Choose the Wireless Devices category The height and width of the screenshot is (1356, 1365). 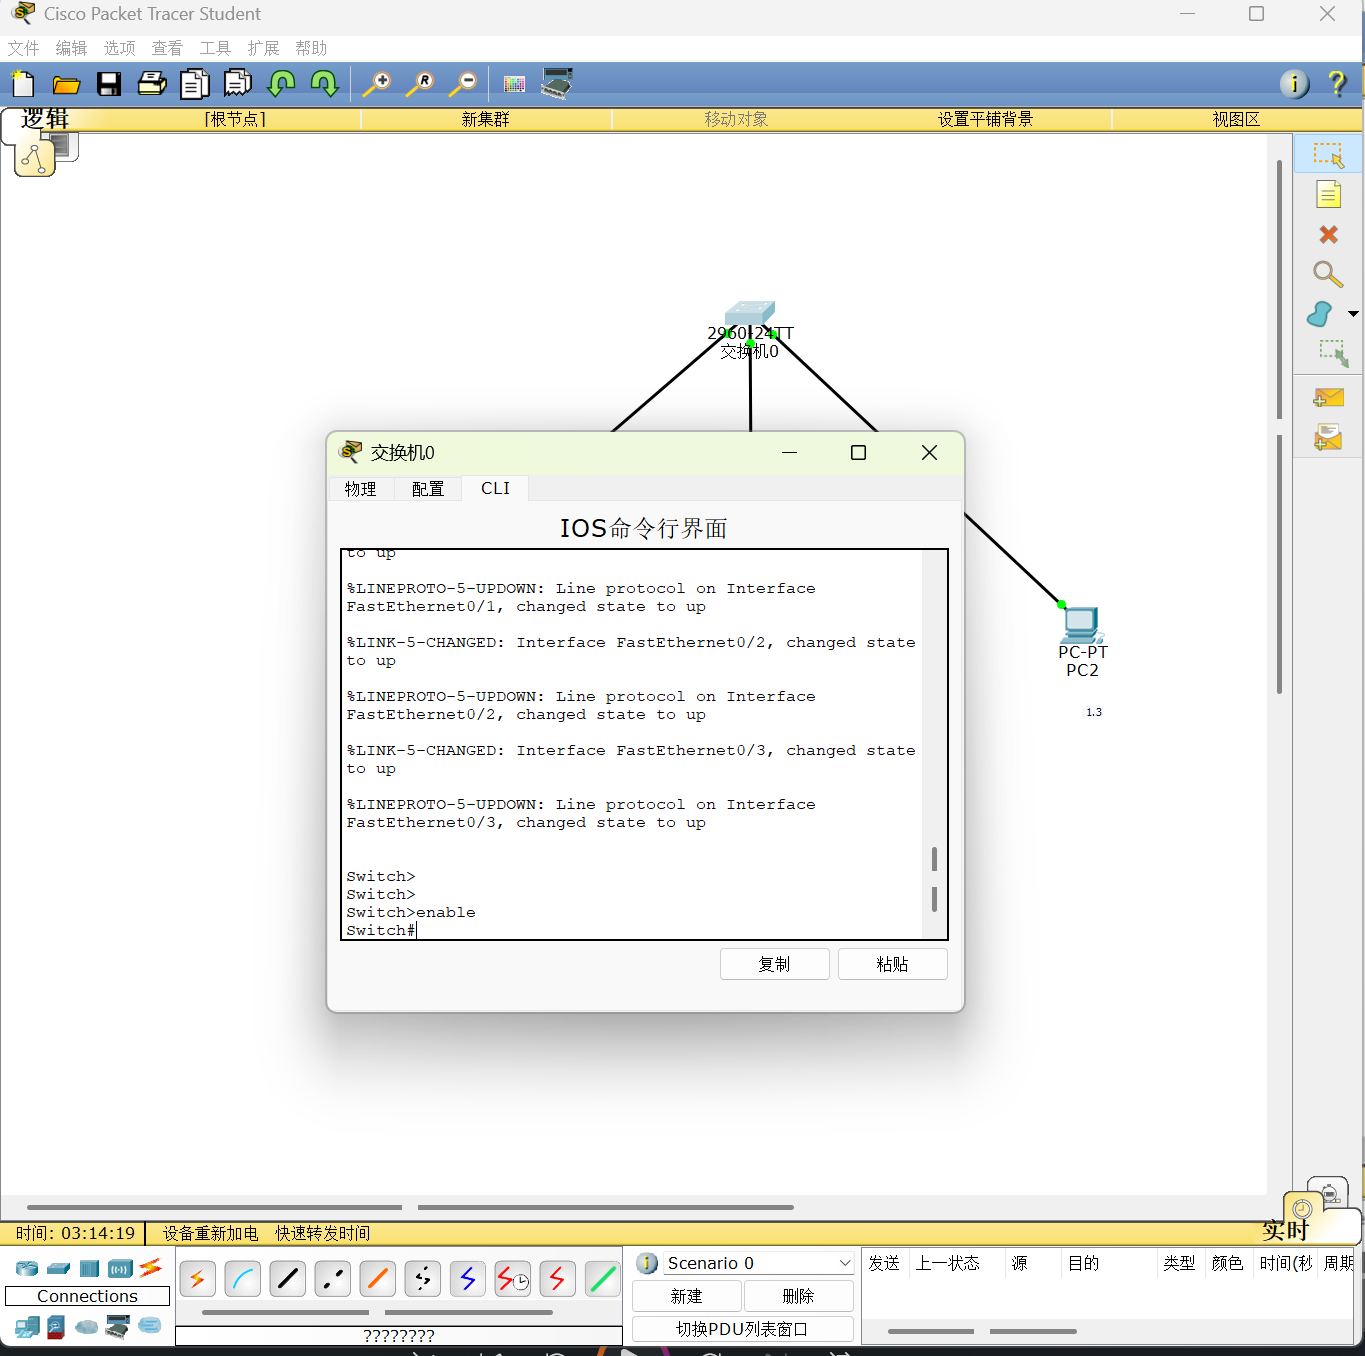coord(121,1269)
